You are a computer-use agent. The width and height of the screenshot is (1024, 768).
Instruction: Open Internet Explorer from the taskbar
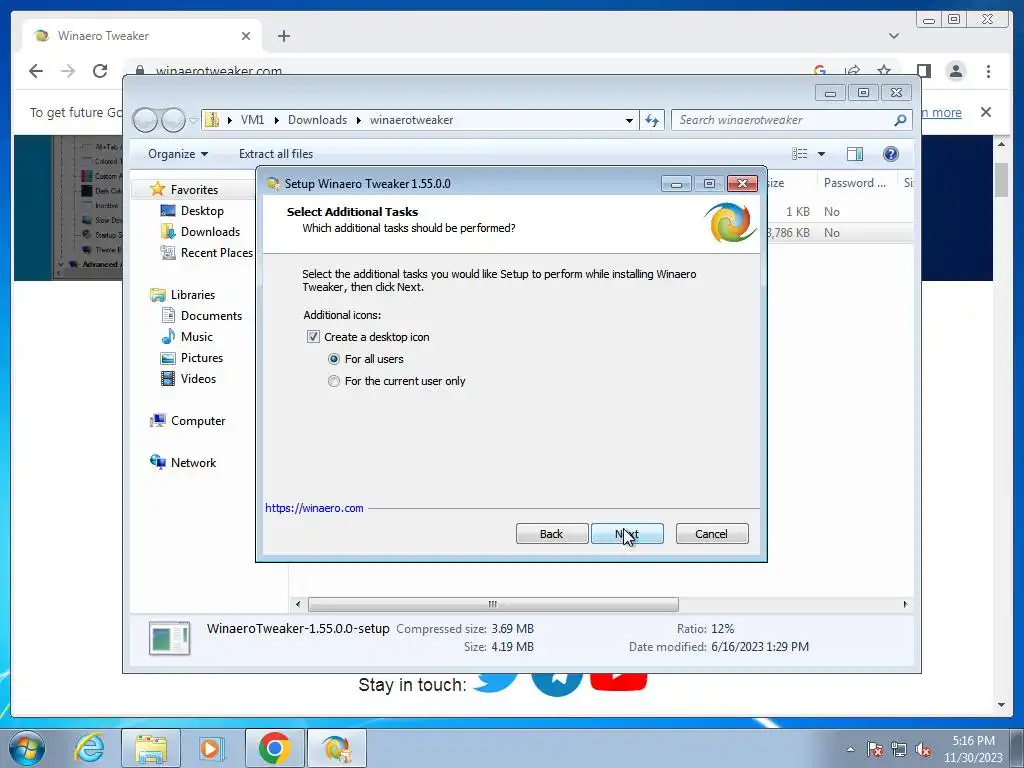(x=90, y=748)
